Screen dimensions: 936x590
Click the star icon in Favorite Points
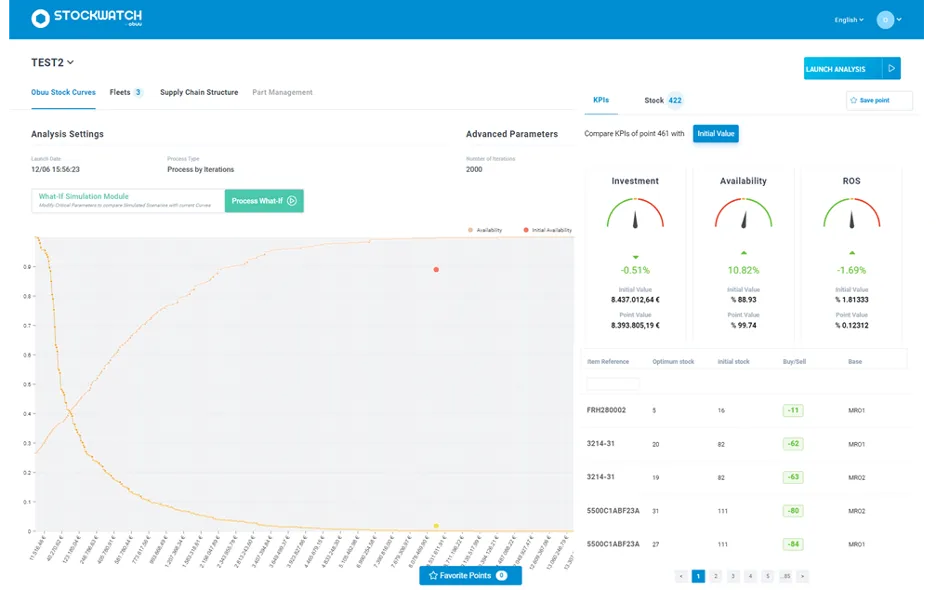tap(433, 576)
